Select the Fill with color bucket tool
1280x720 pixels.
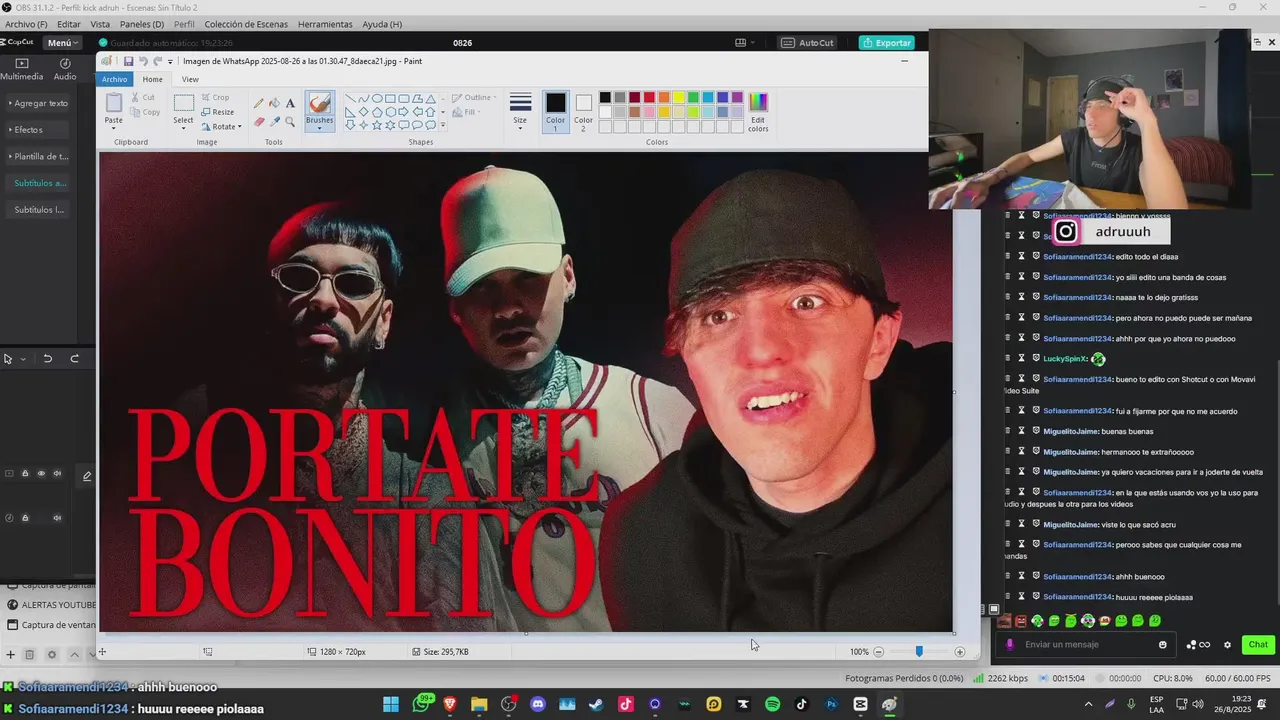pos(275,103)
